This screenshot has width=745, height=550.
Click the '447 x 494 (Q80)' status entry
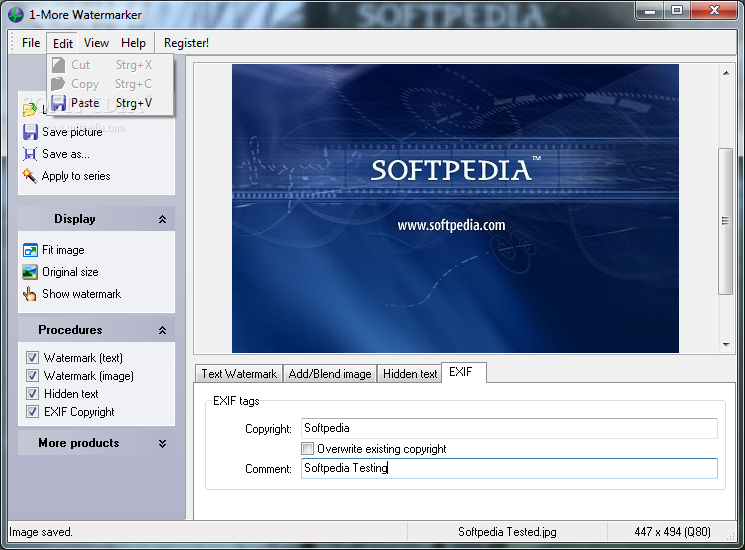tap(672, 532)
